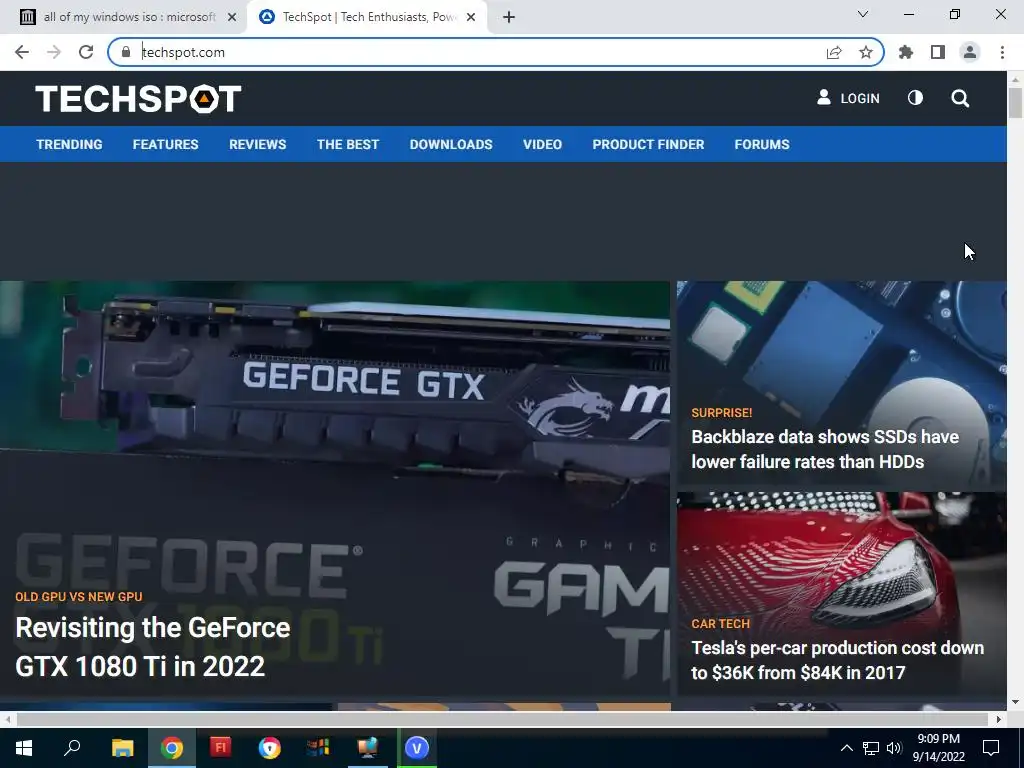The height and width of the screenshot is (768, 1024).
Task: Open the notification center icon
Action: (x=991, y=748)
